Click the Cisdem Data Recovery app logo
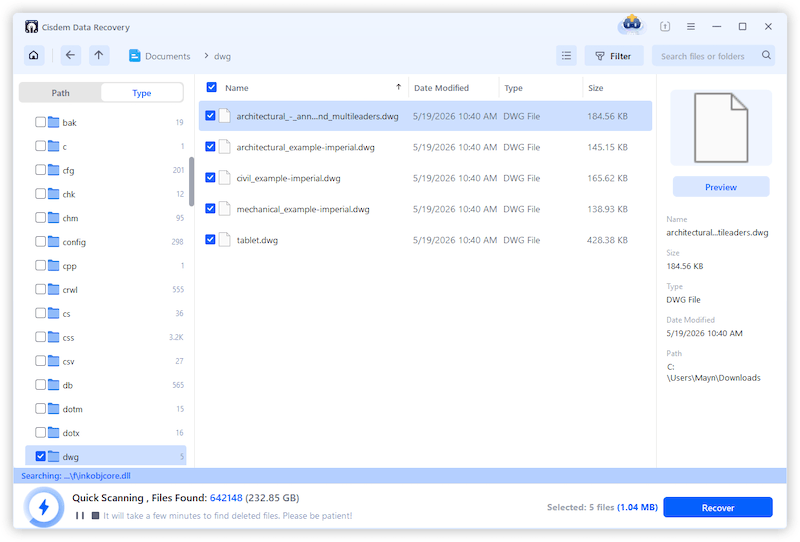The image size is (800, 542). pos(31,27)
